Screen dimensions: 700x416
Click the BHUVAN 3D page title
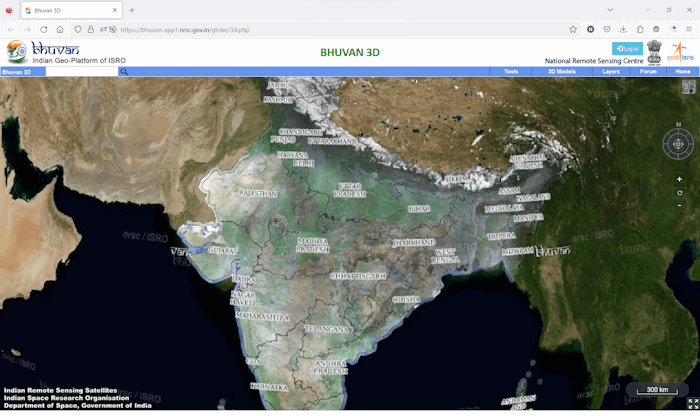(x=350, y=53)
